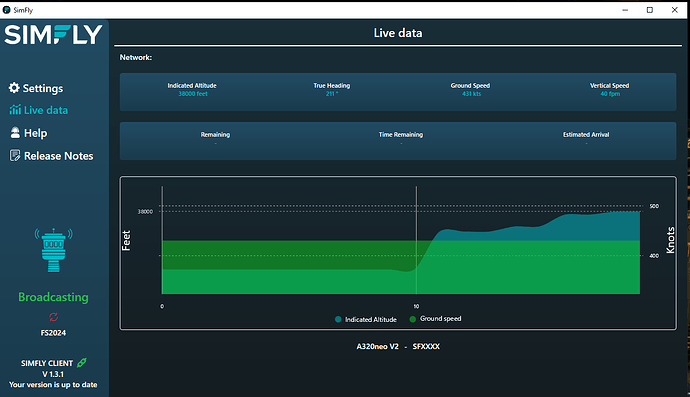
Task: Toggle Indicated Altitude legend series
Action: pos(366,320)
